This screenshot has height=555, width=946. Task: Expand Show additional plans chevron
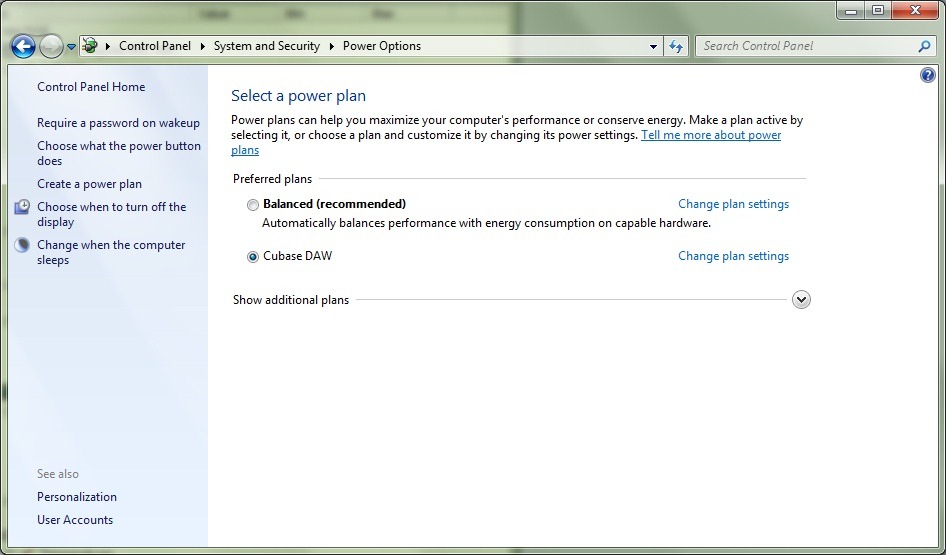click(800, 300)
